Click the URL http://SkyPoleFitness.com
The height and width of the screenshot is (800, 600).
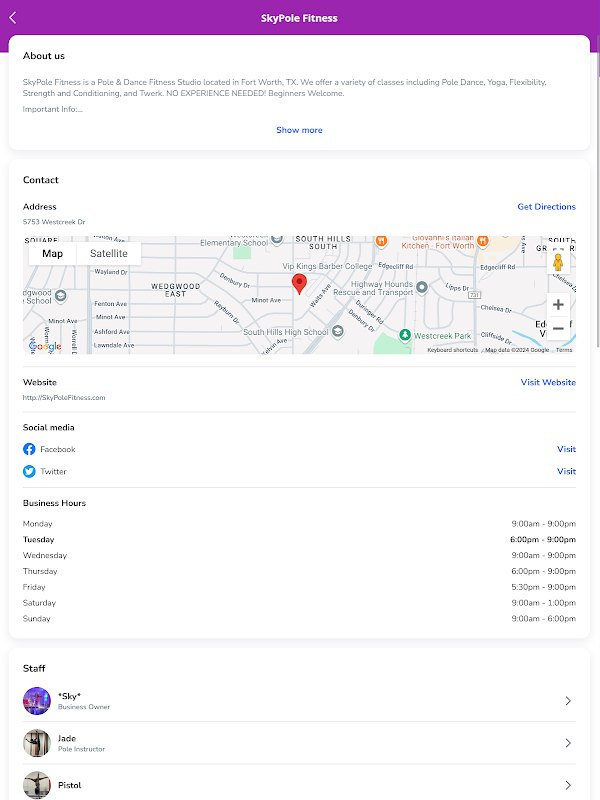(x=64, y=397)
